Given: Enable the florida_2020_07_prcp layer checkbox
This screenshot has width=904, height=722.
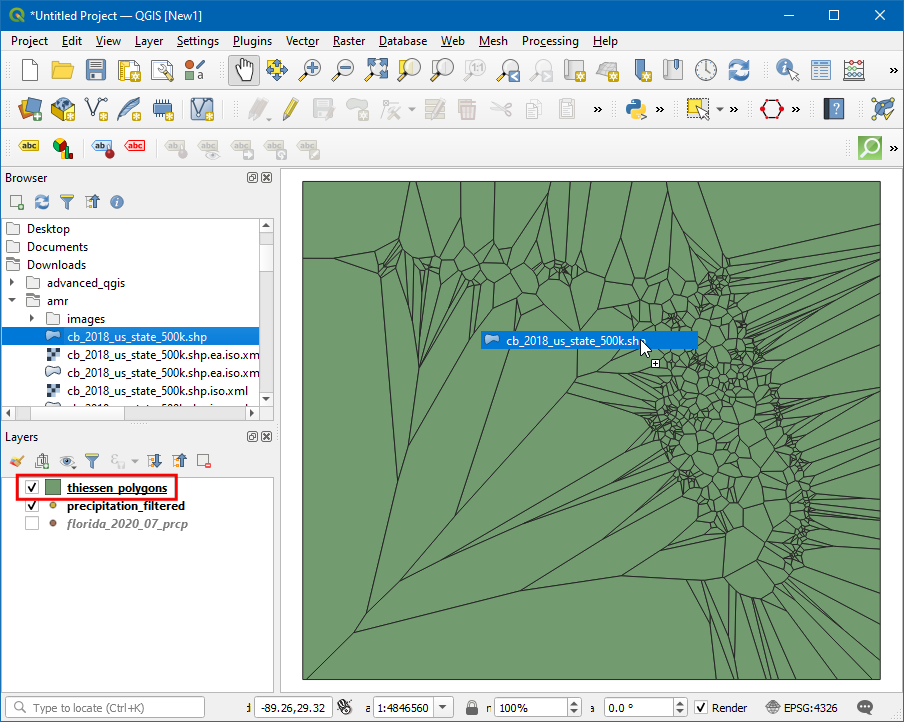Looking at the screenshot, I should 32,524.
